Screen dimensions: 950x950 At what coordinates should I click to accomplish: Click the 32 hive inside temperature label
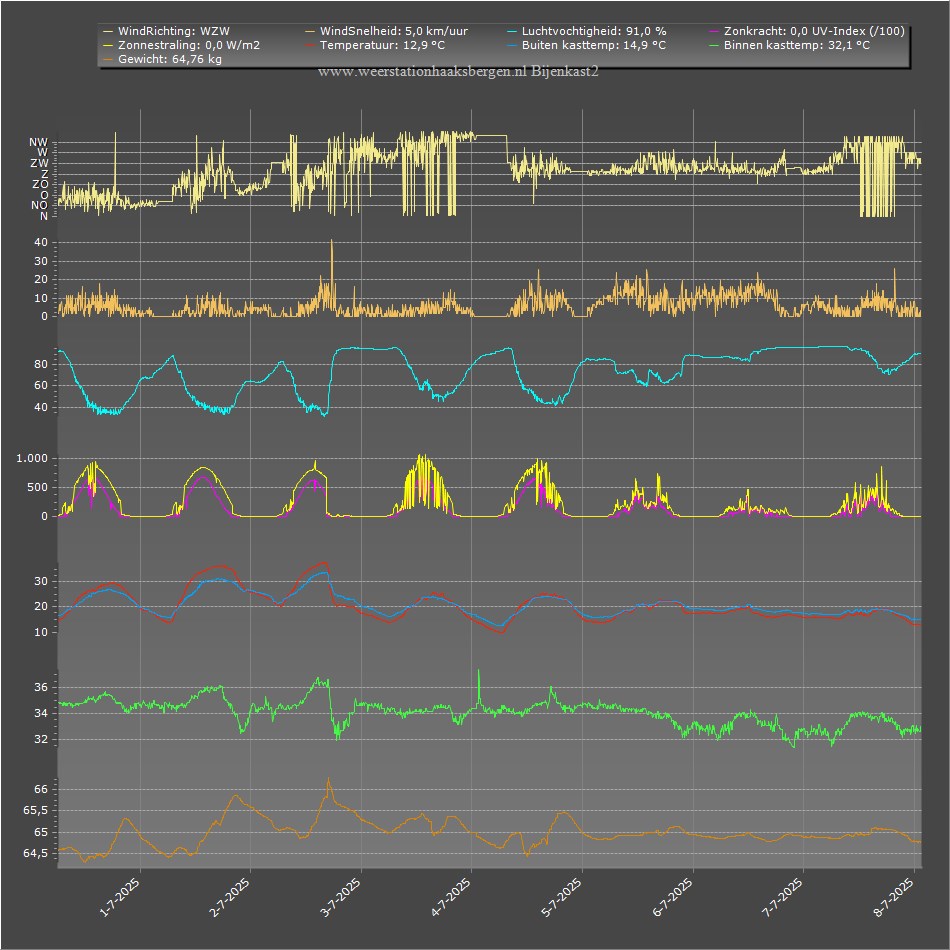point(41,739)
